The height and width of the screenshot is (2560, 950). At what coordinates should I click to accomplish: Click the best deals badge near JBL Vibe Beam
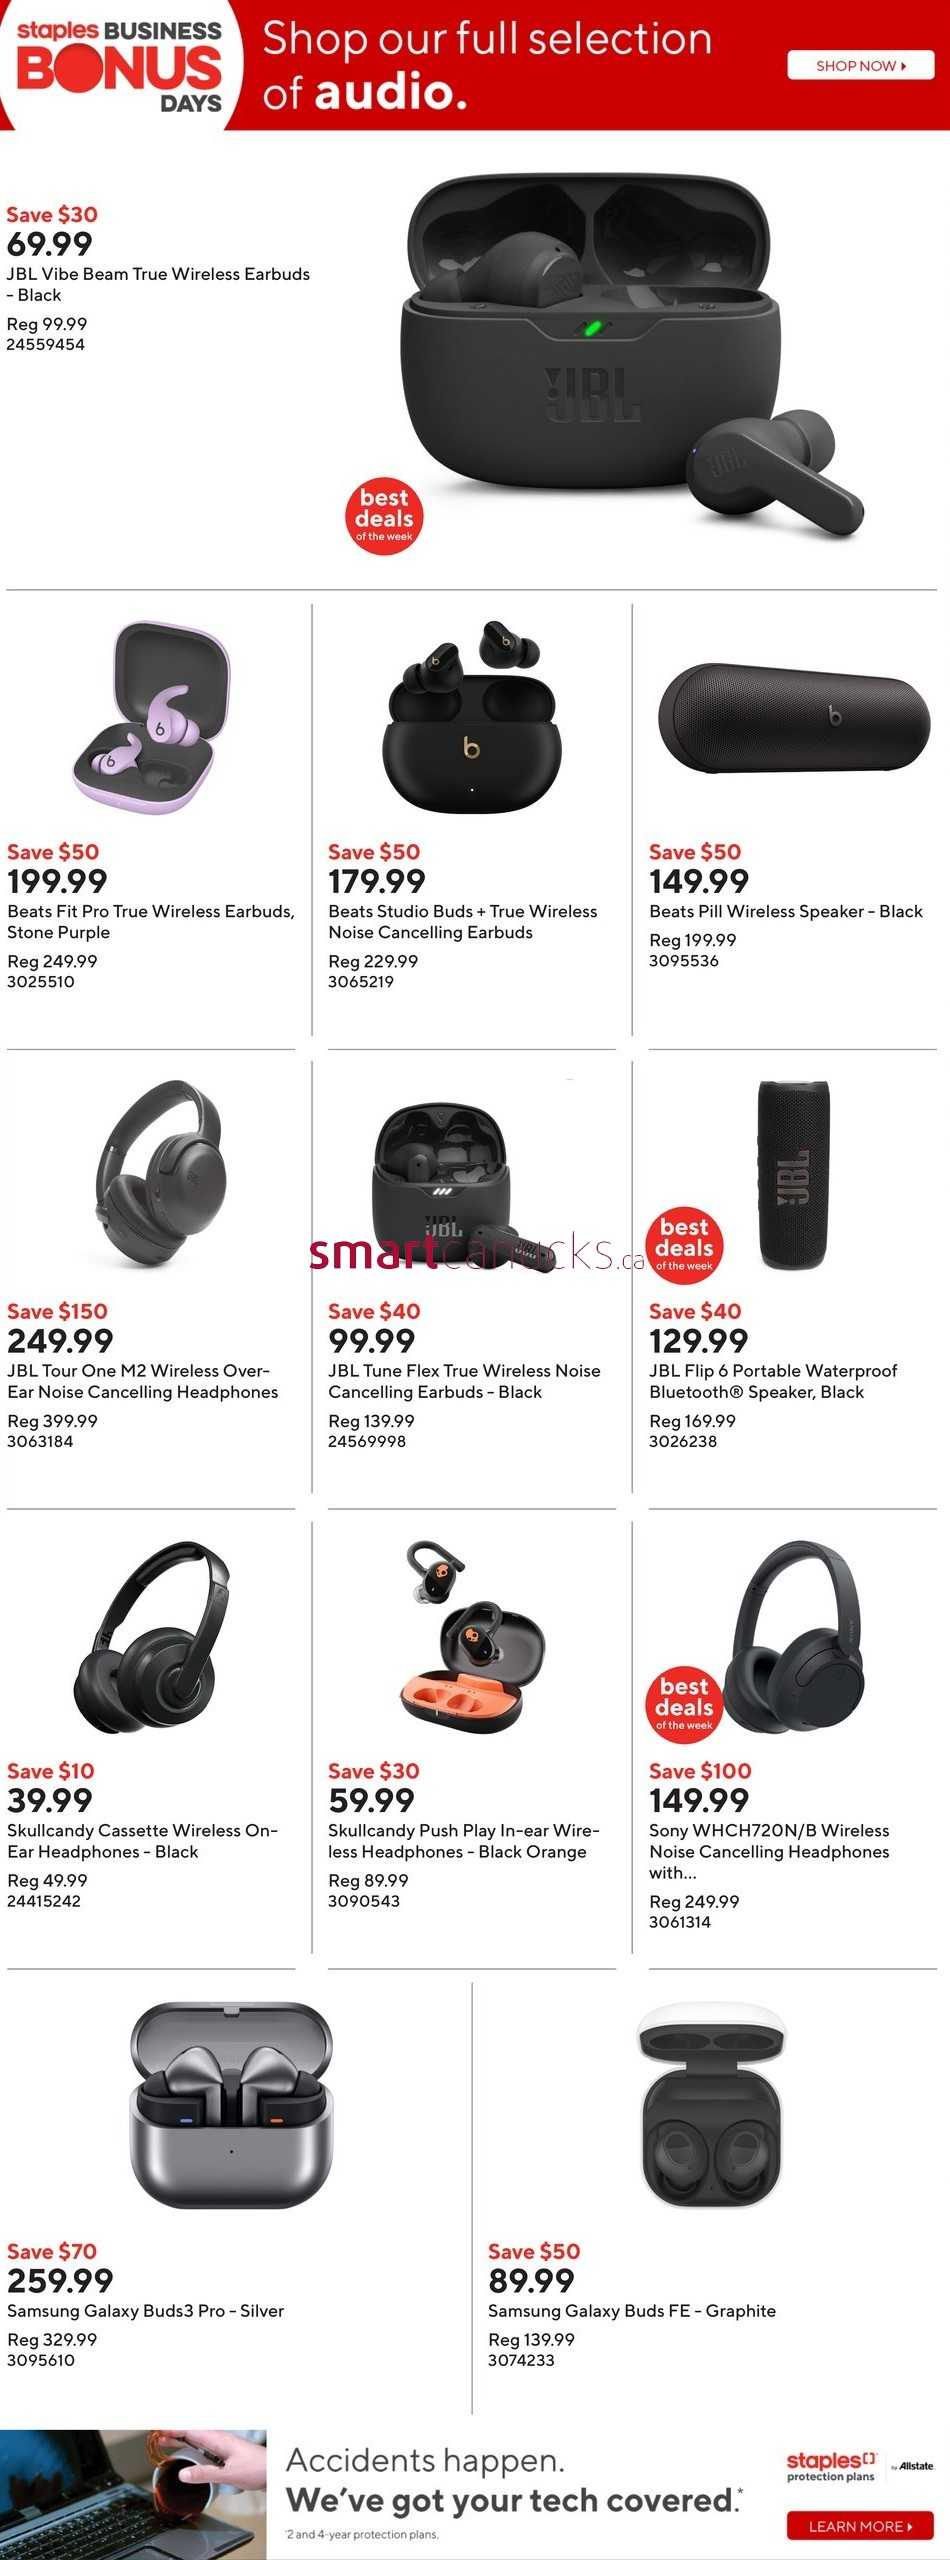[385, 516]
